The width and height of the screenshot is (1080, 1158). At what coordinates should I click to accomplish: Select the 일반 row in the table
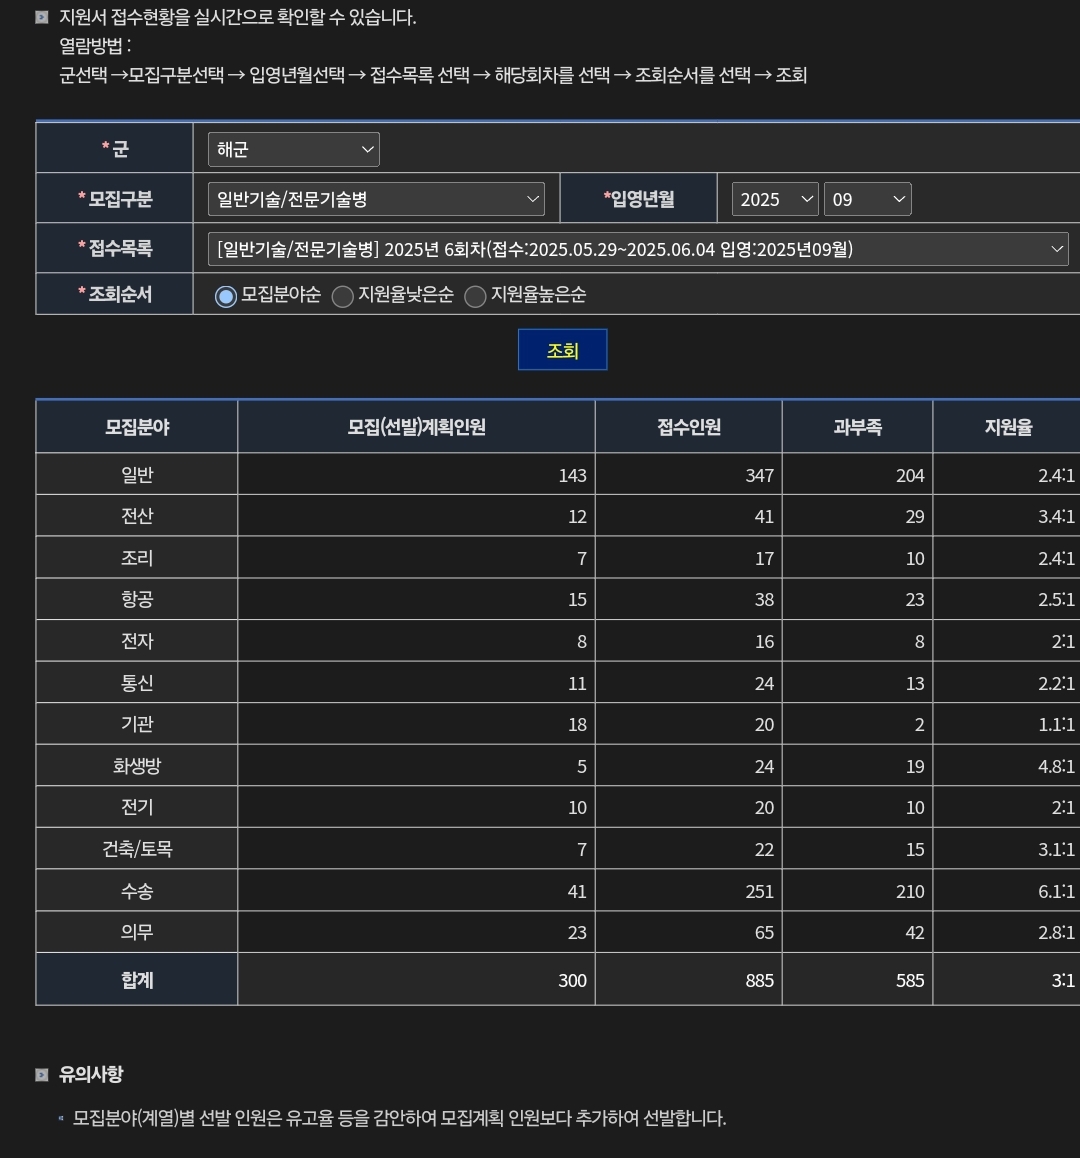(x=137, y=475)
